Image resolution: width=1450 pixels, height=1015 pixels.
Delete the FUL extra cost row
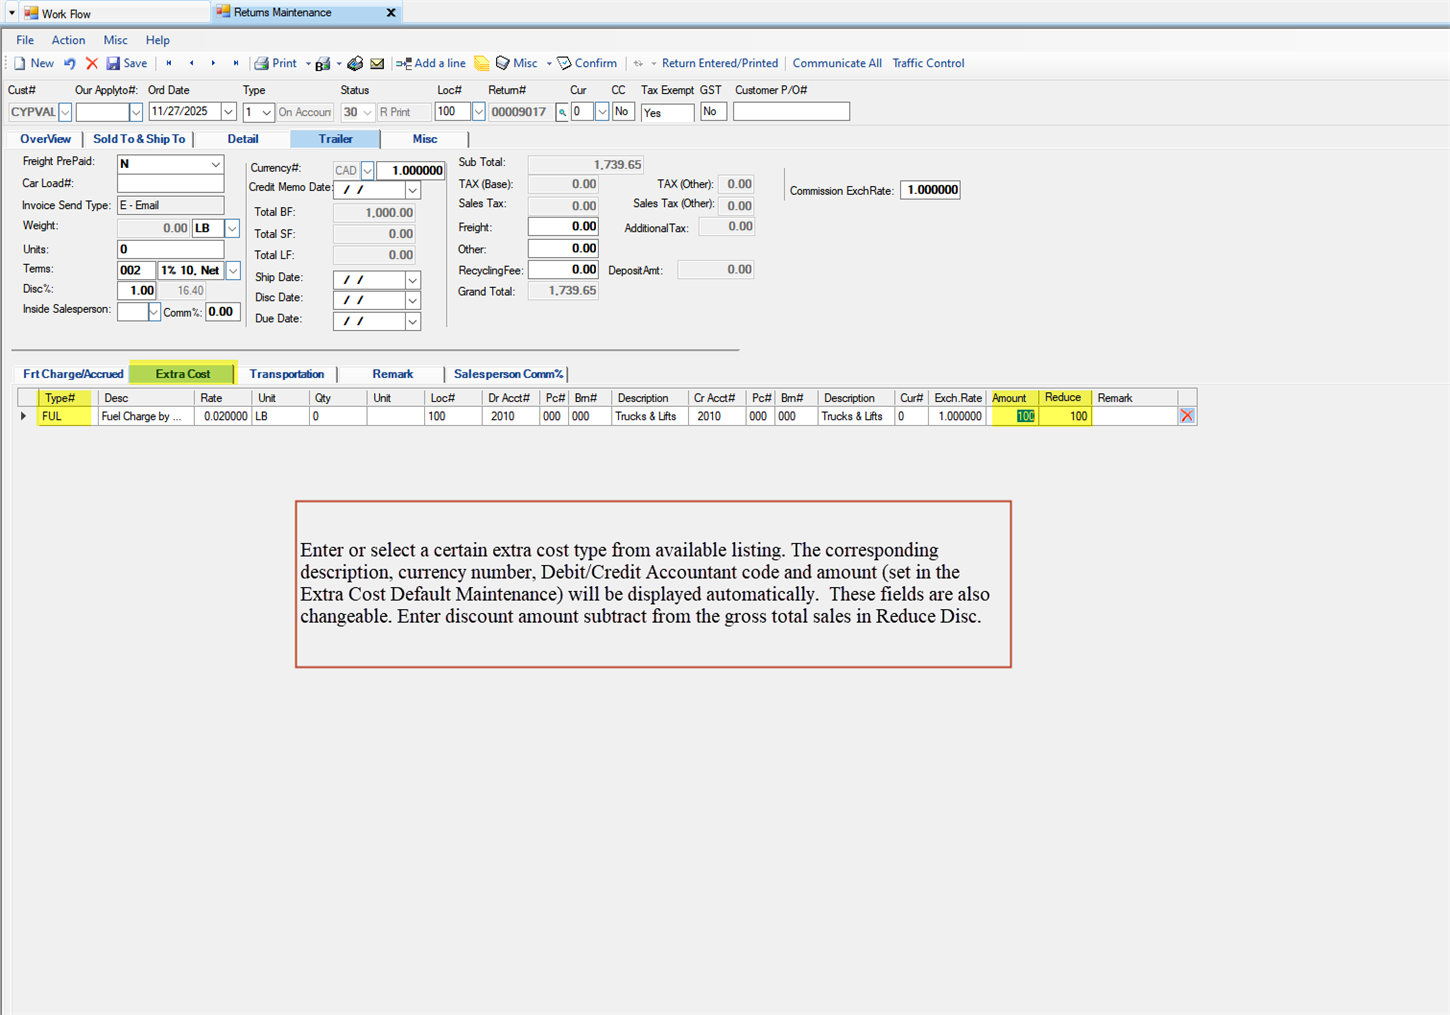tap(1186, 416)
